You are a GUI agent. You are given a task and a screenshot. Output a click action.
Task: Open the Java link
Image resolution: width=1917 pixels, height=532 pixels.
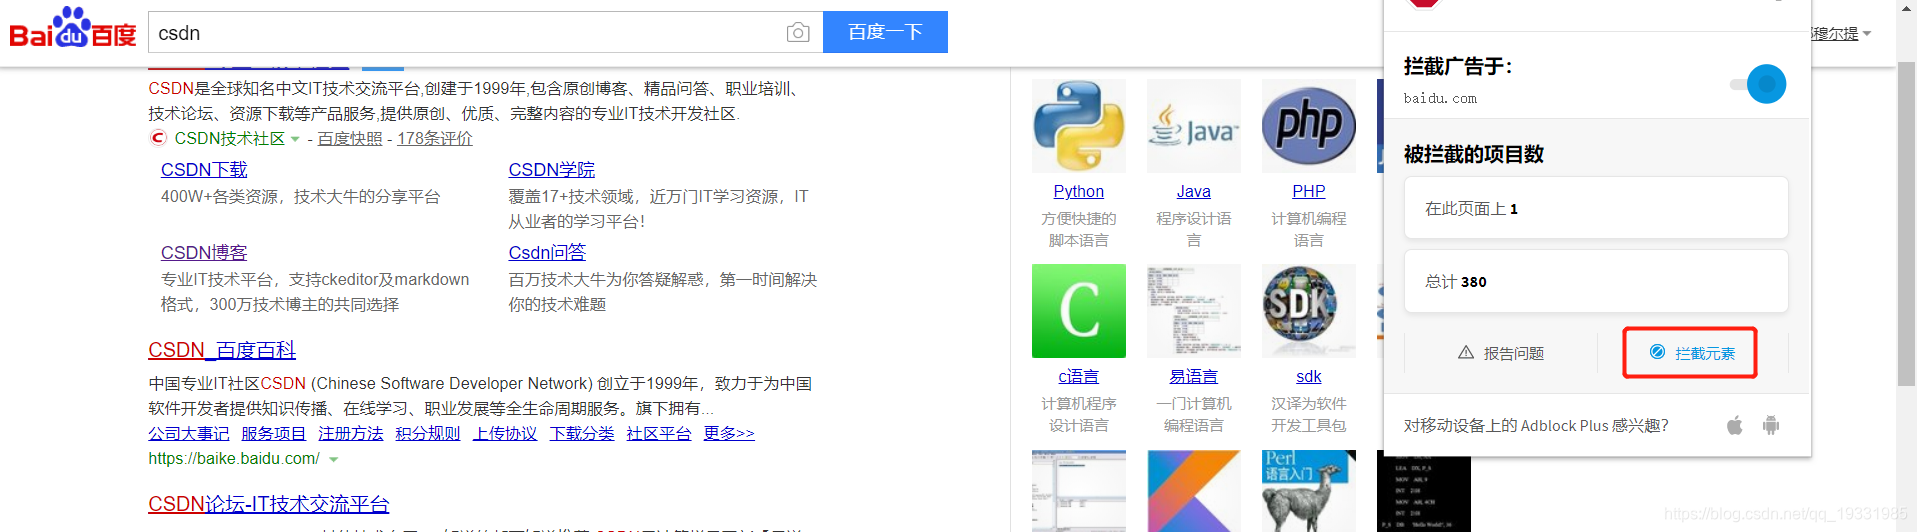point(1194,191)
